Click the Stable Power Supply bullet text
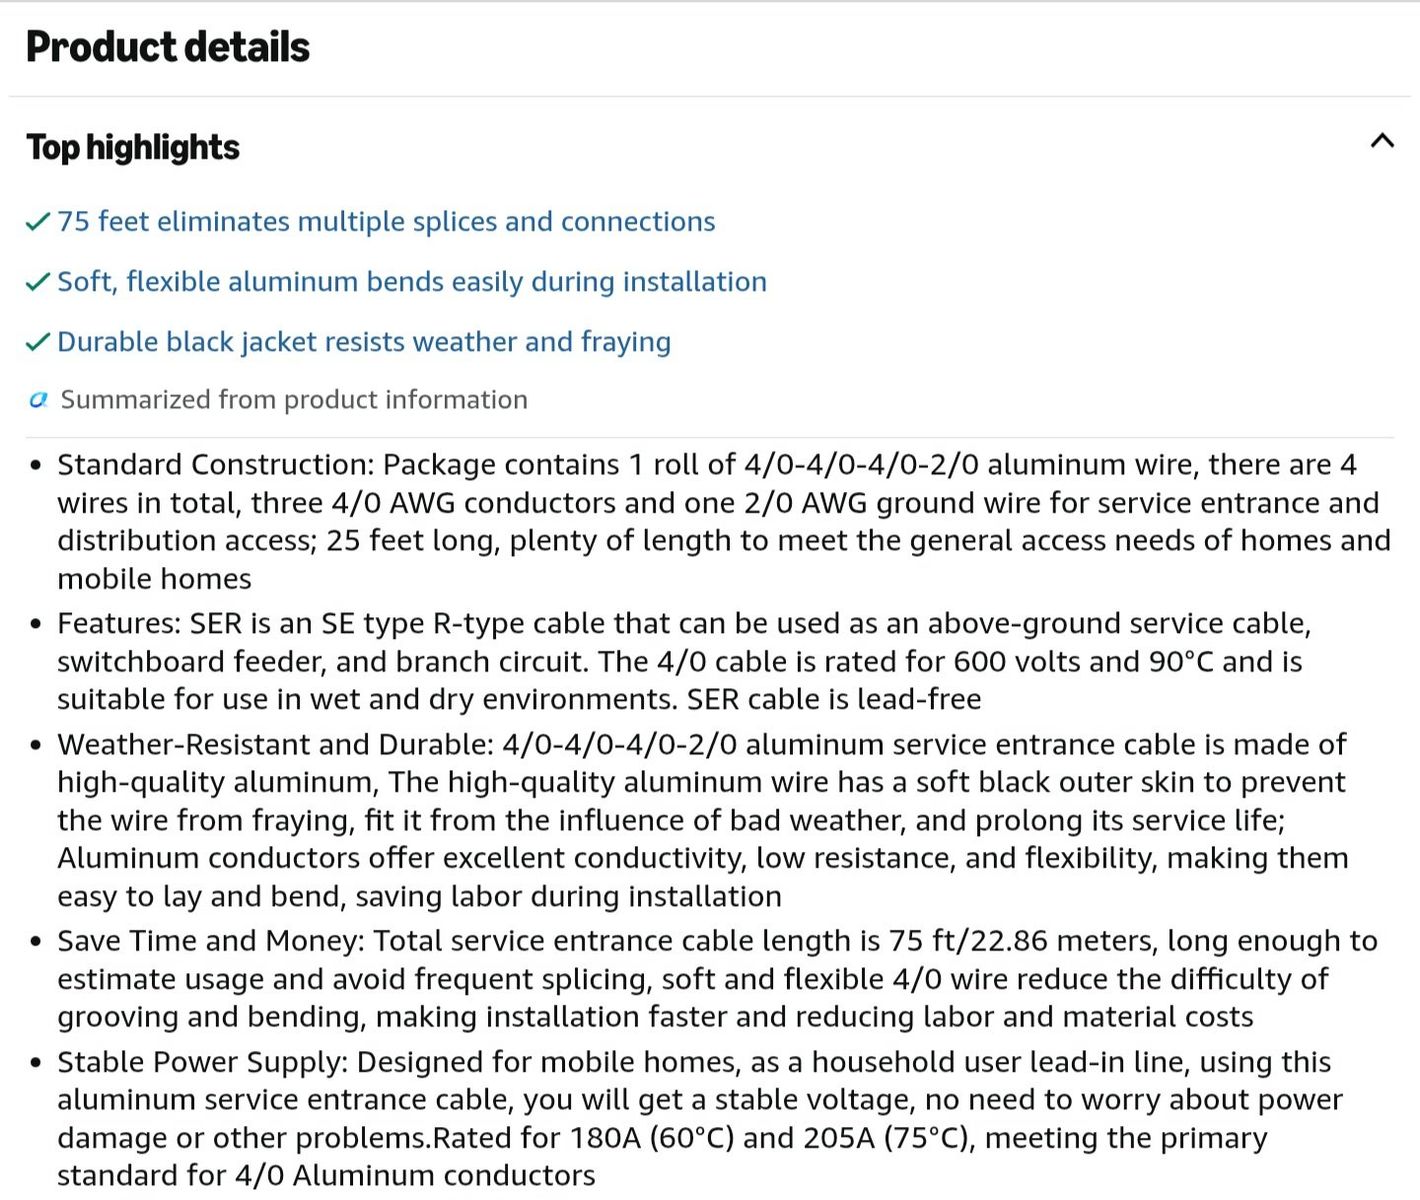 click(700, 1118)
